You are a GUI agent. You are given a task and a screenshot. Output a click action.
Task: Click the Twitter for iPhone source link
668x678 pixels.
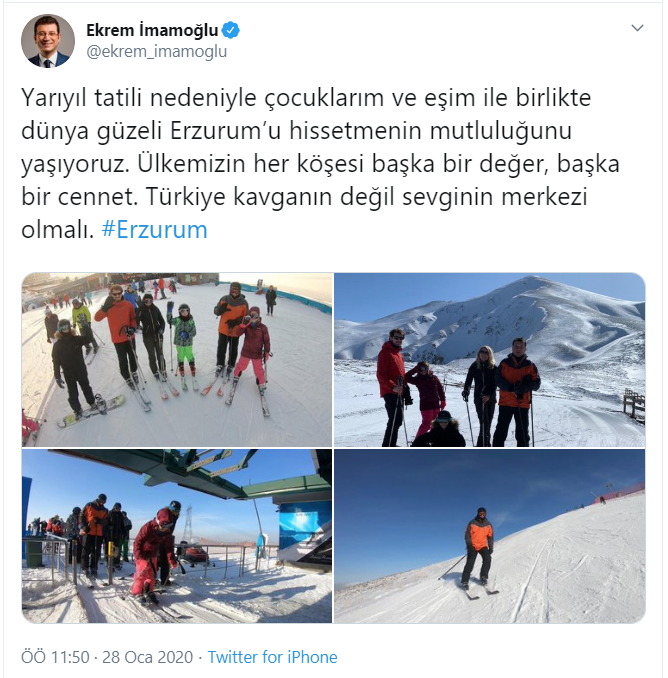(x=272, y=657)
